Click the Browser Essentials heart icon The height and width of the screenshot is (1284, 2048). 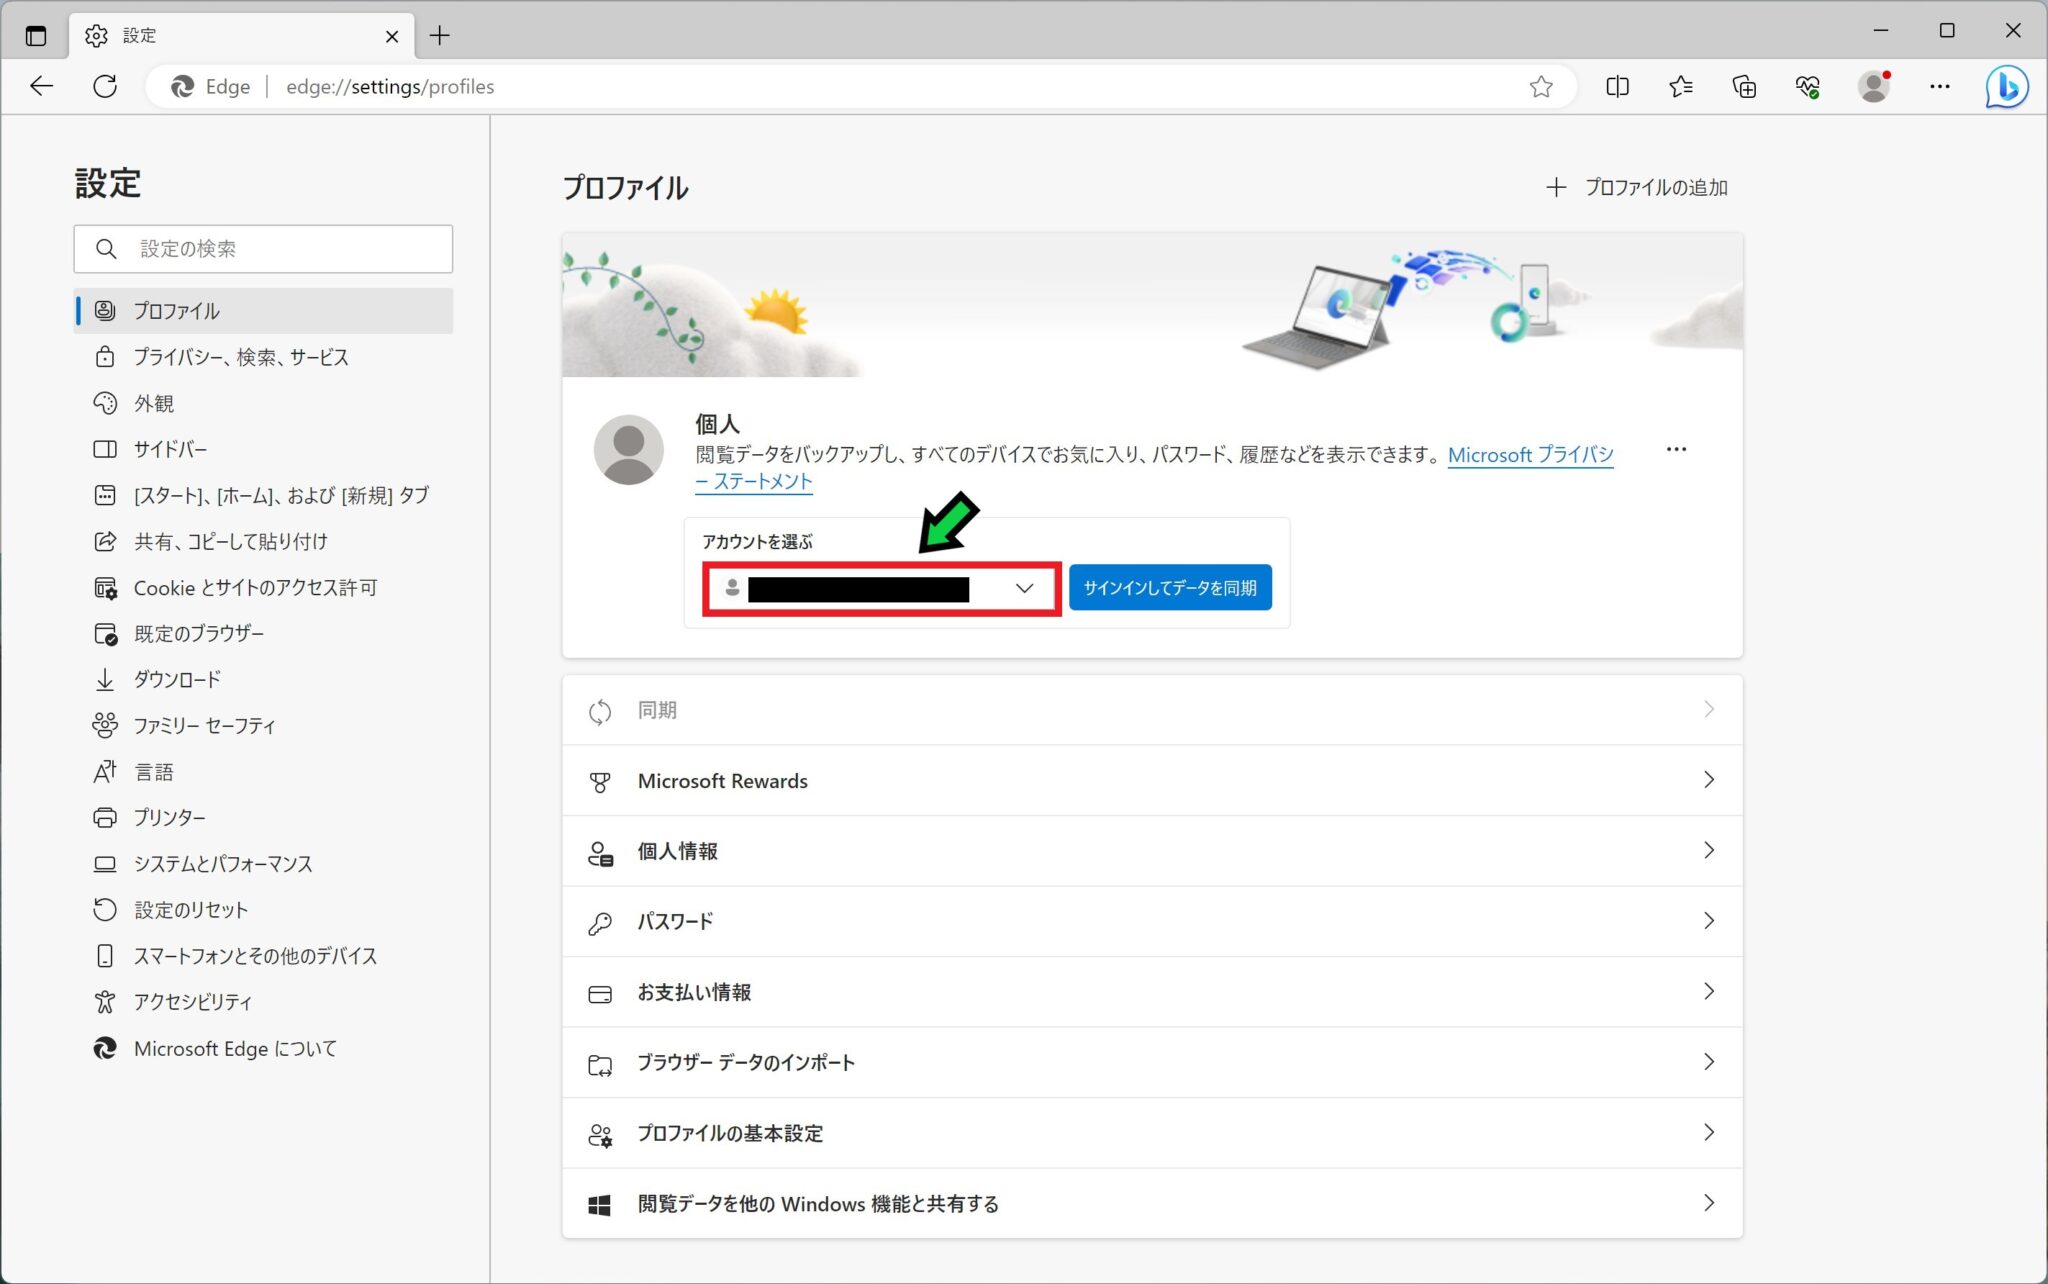click(1807, 86)
